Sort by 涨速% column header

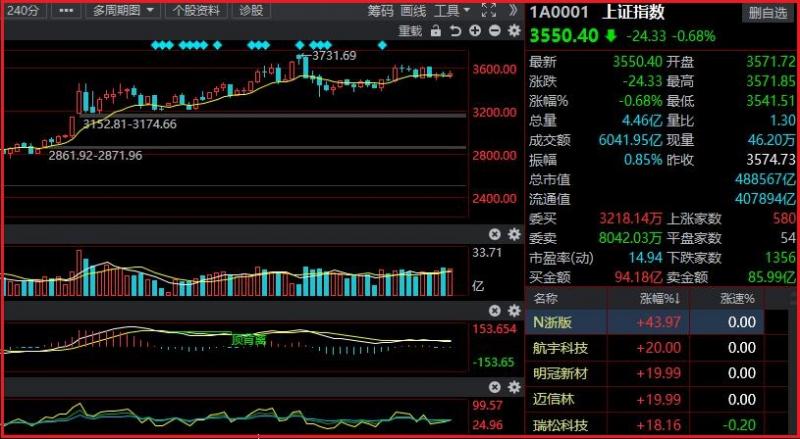coord(737,299)
